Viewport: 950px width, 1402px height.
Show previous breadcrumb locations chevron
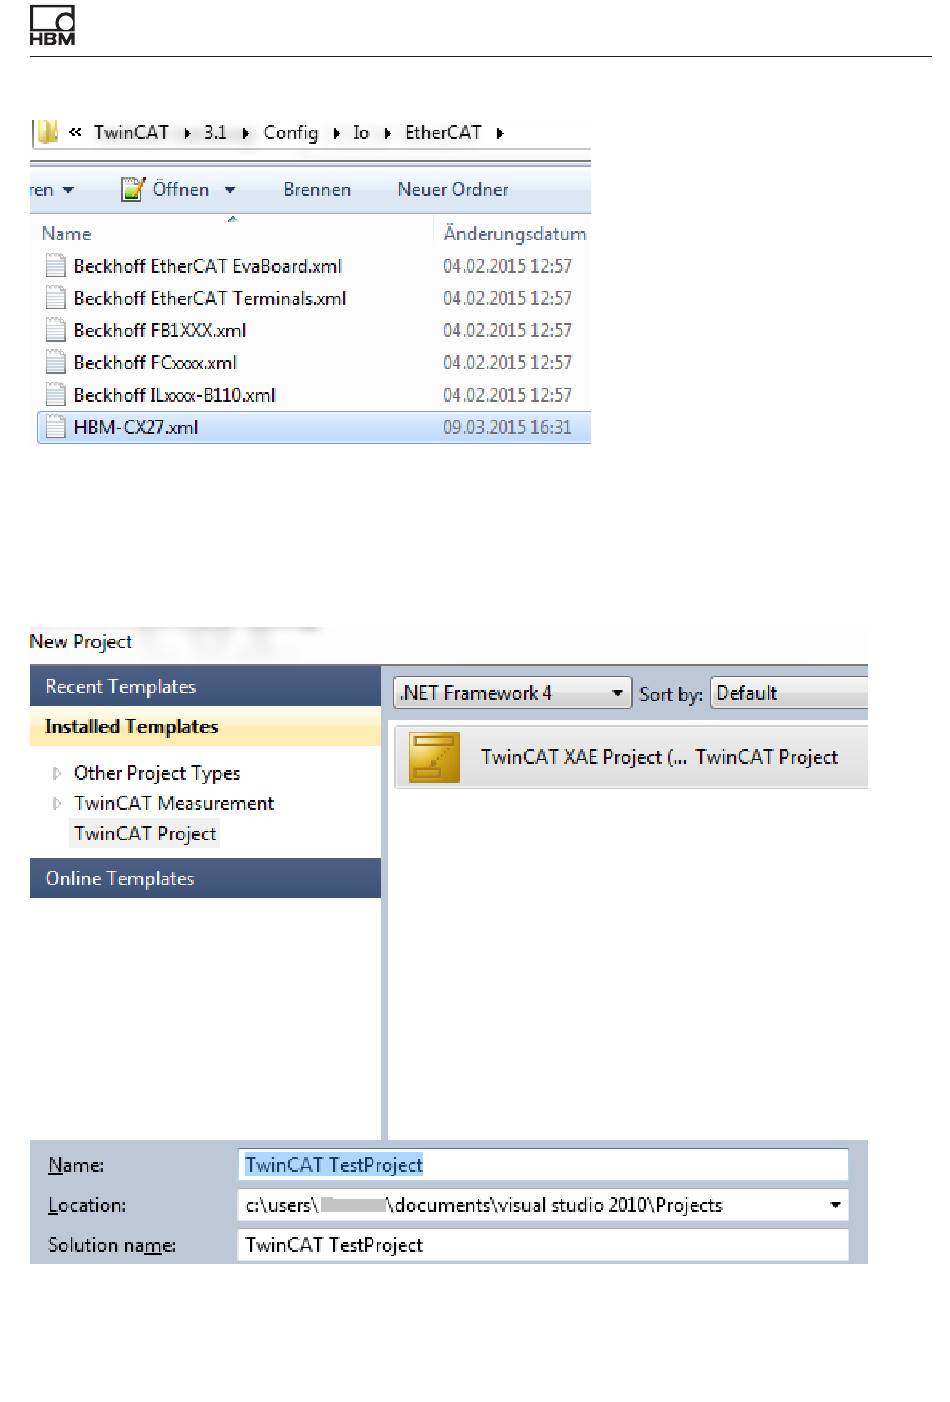click(75, 132)
